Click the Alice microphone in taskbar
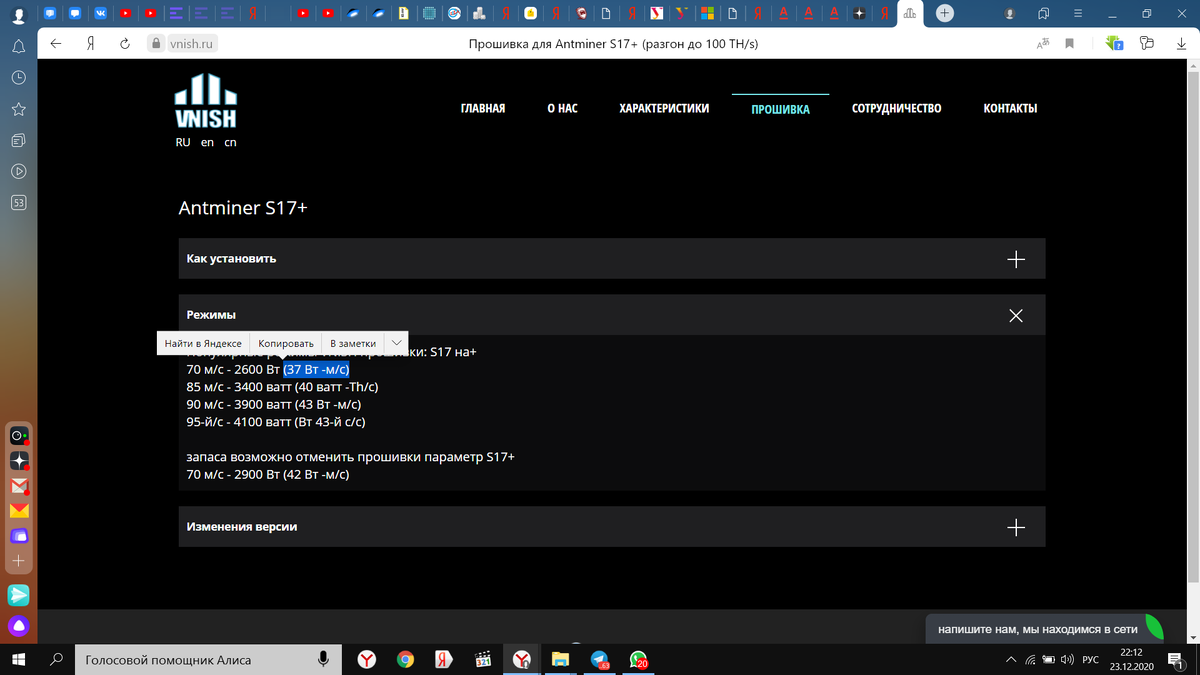The width and height of the screenshot is (1200, 675). 324,659
